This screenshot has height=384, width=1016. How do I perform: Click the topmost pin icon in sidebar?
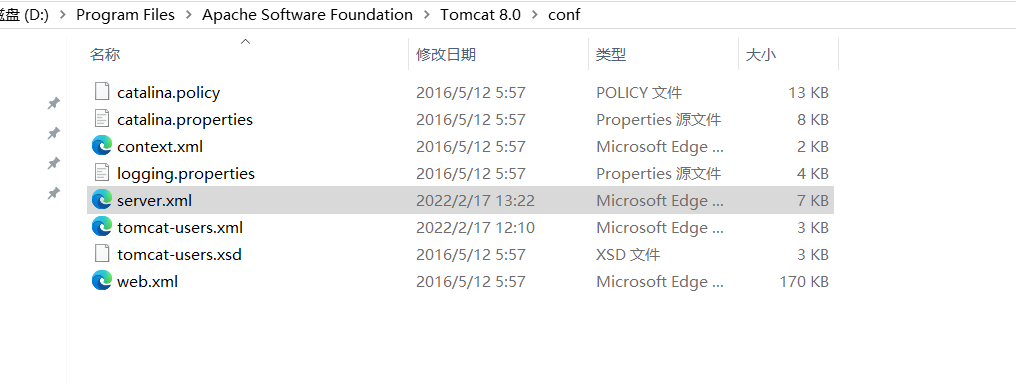click(x=54, y=103)
